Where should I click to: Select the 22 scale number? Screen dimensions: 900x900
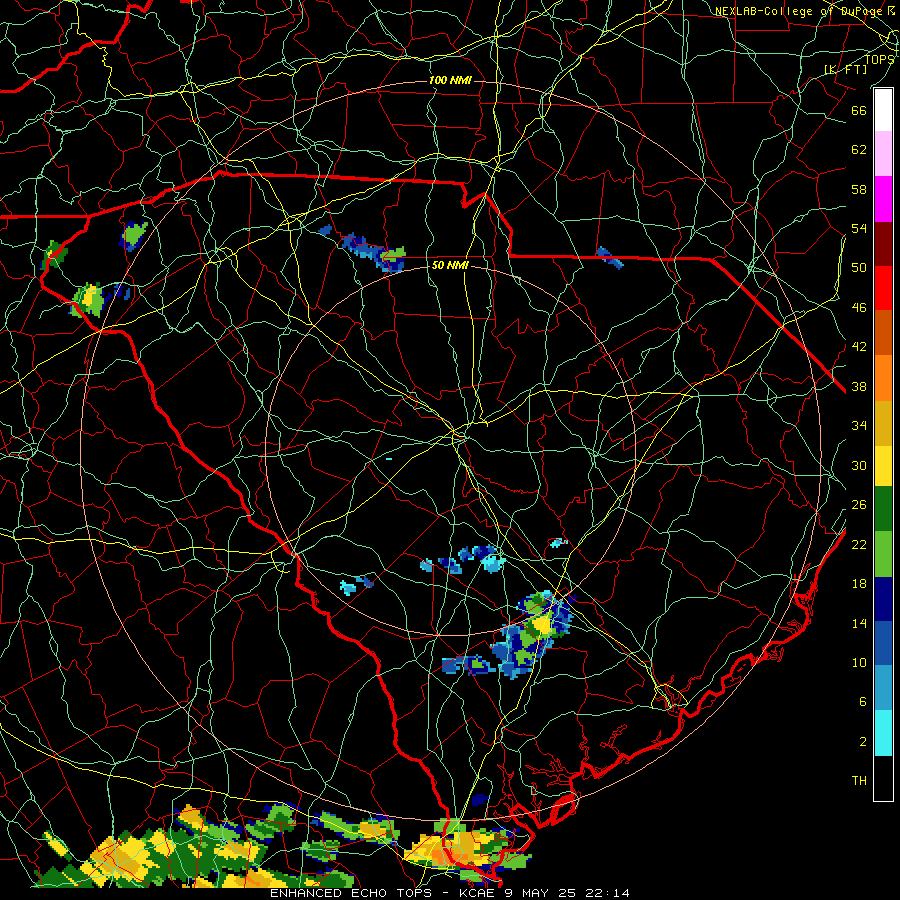(859, 544)
